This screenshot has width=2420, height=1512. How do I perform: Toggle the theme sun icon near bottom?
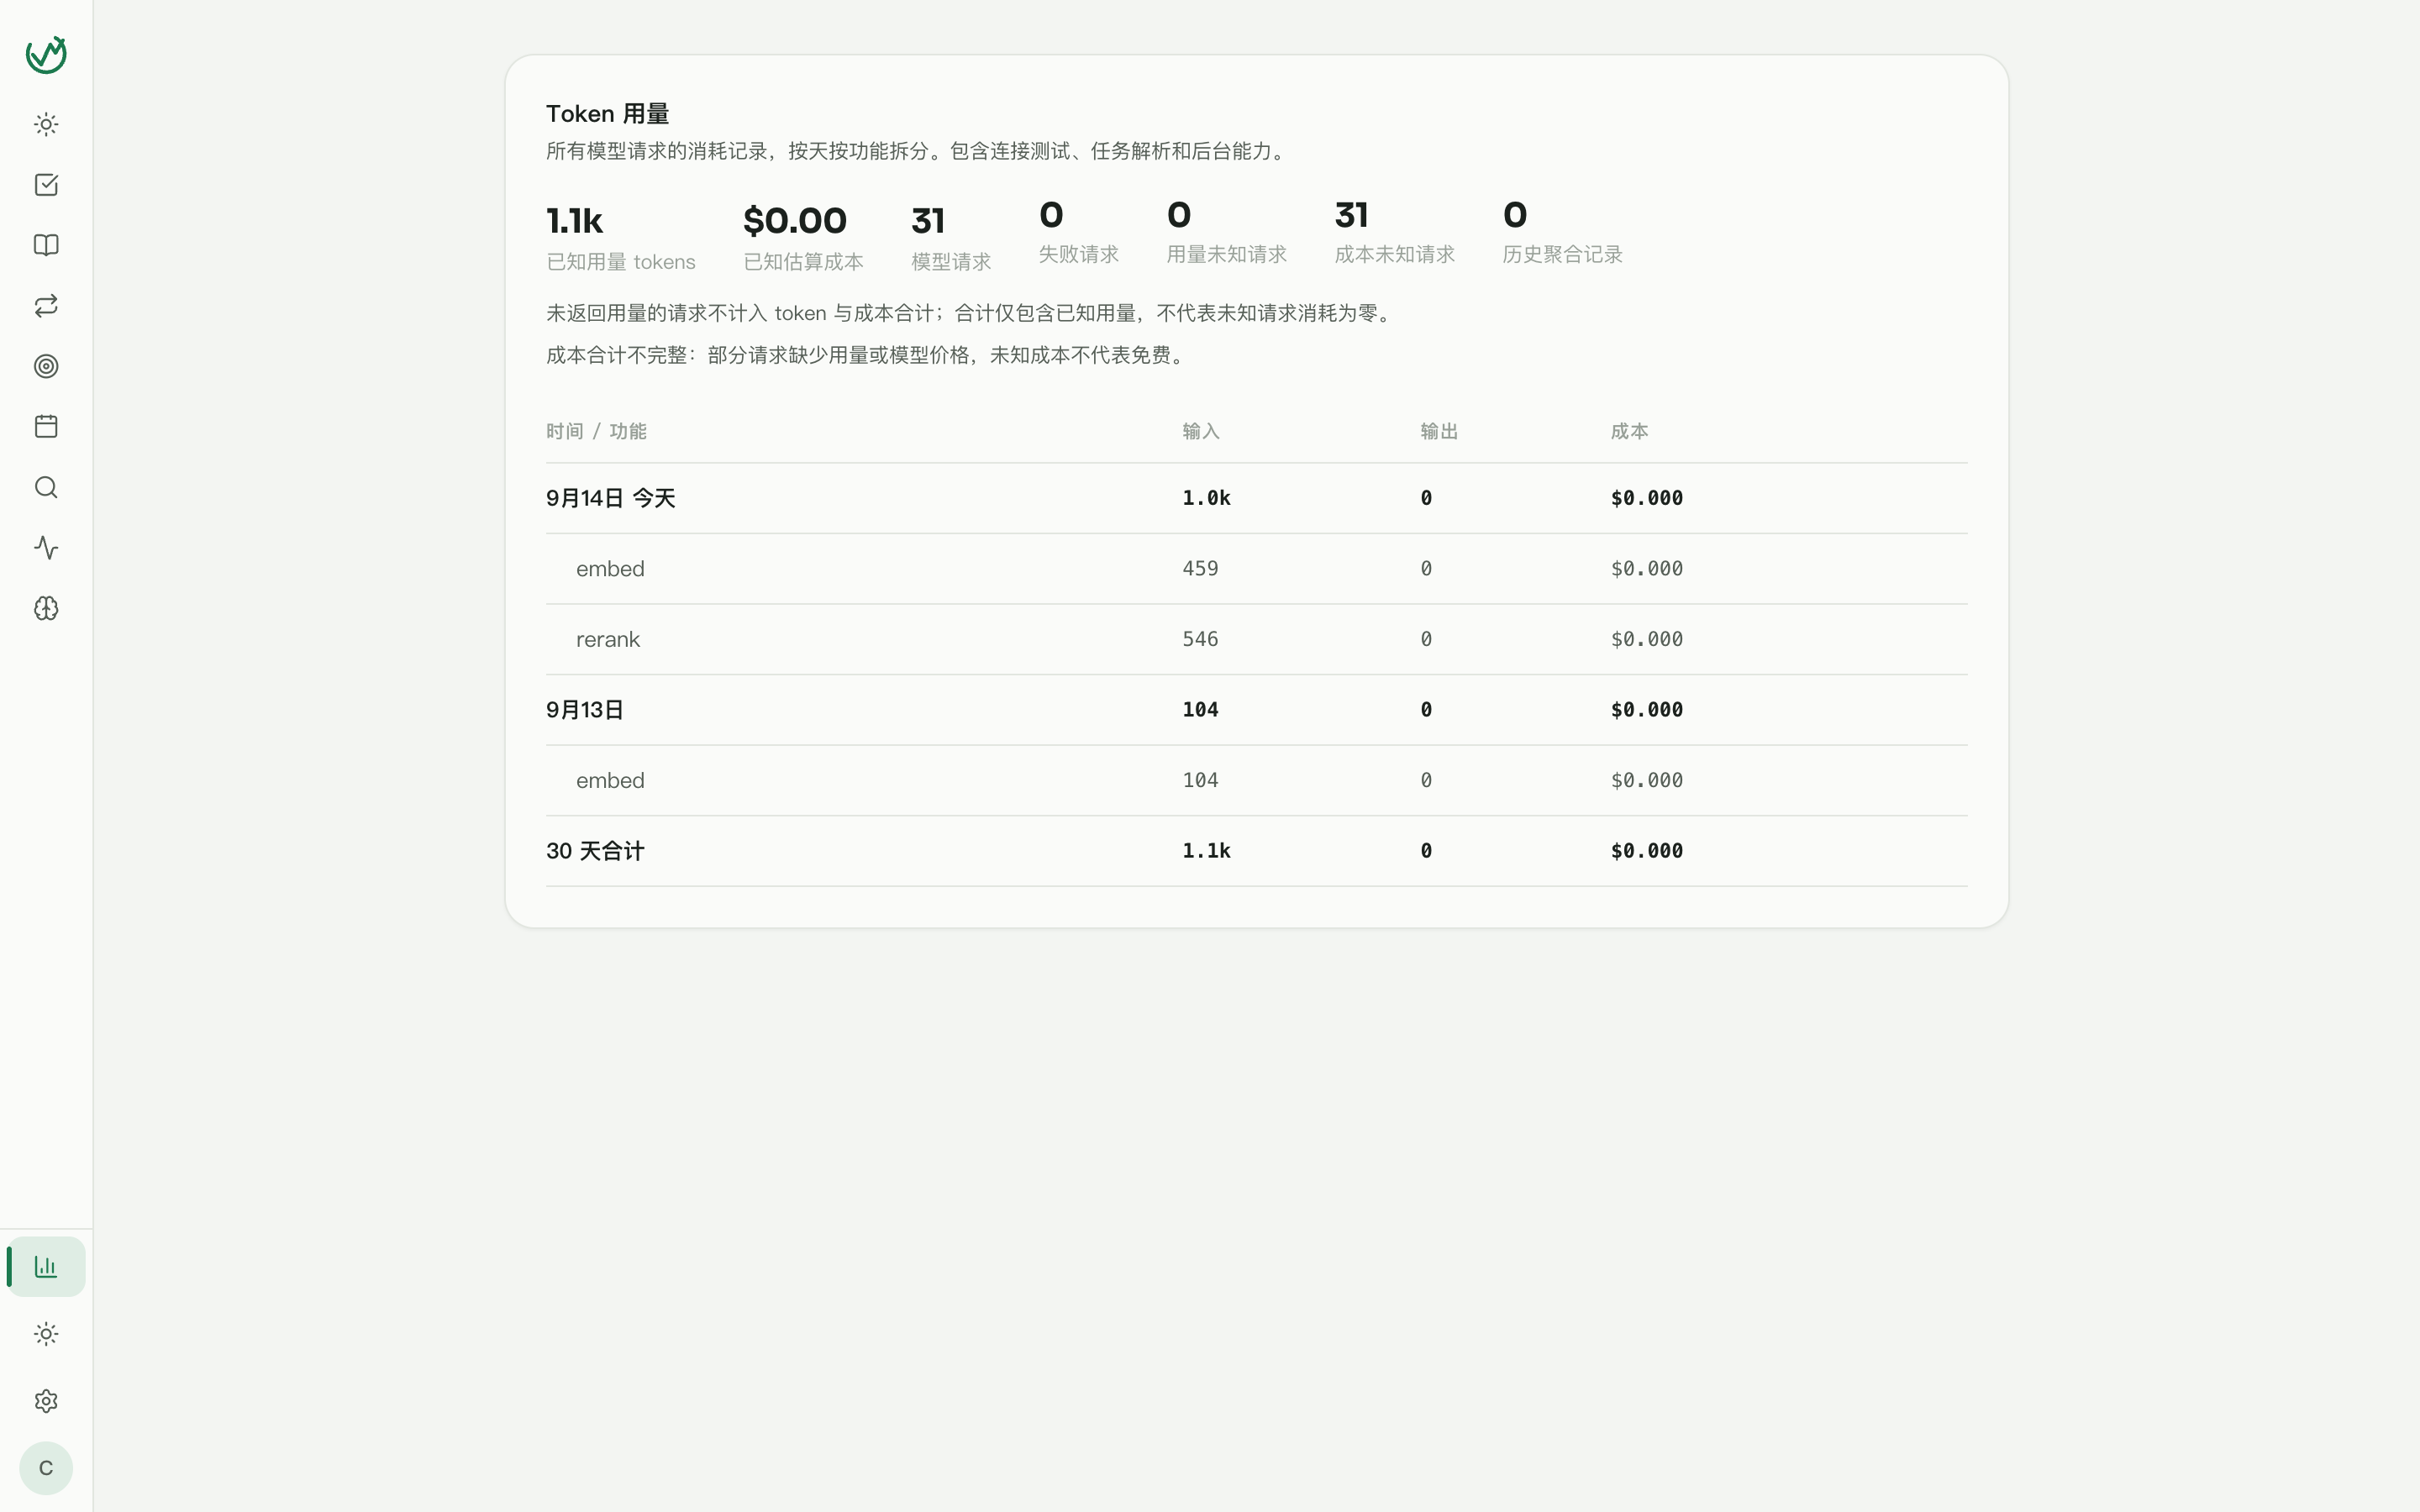(46, 1334)
